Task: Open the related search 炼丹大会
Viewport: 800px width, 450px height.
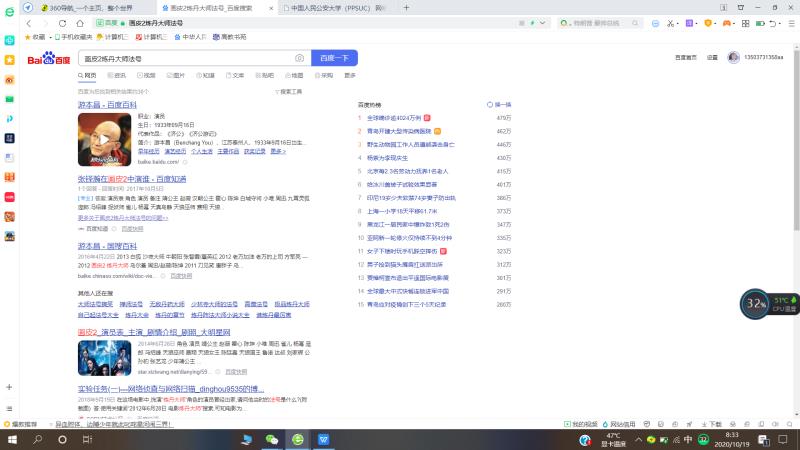Action: [x=137, y=315]
